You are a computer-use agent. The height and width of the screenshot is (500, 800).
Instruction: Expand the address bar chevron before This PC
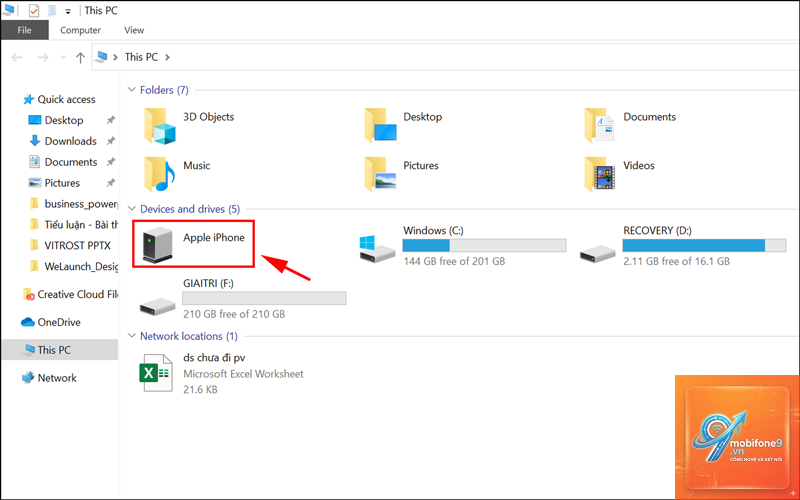116,57
